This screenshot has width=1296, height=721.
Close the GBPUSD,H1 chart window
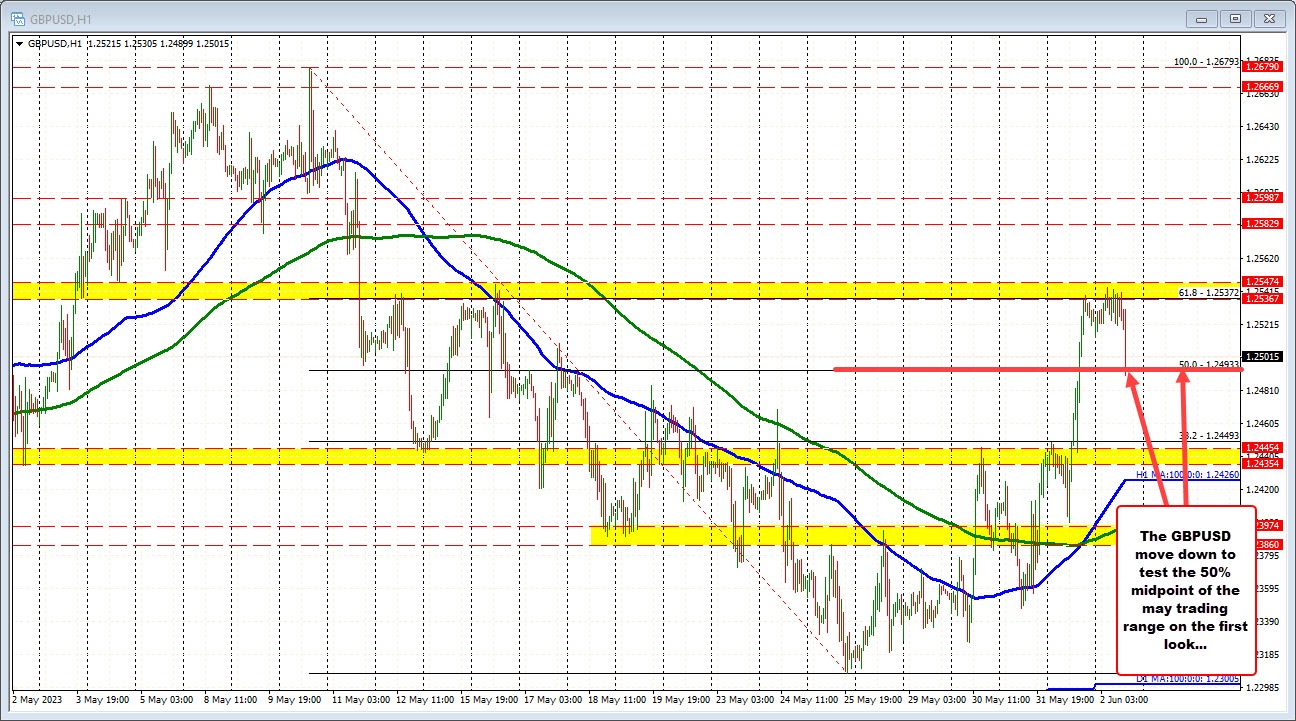click(x=1270, y=18)
